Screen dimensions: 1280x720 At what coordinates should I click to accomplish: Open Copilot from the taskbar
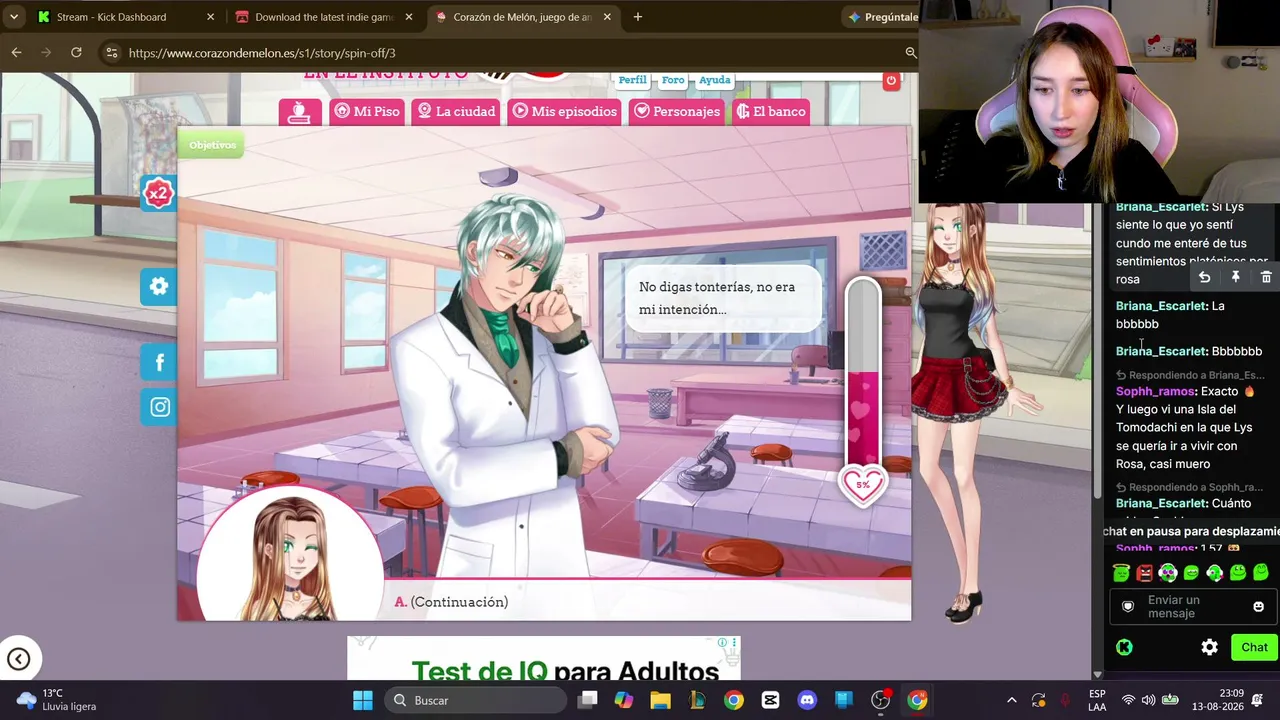point(624,700)
